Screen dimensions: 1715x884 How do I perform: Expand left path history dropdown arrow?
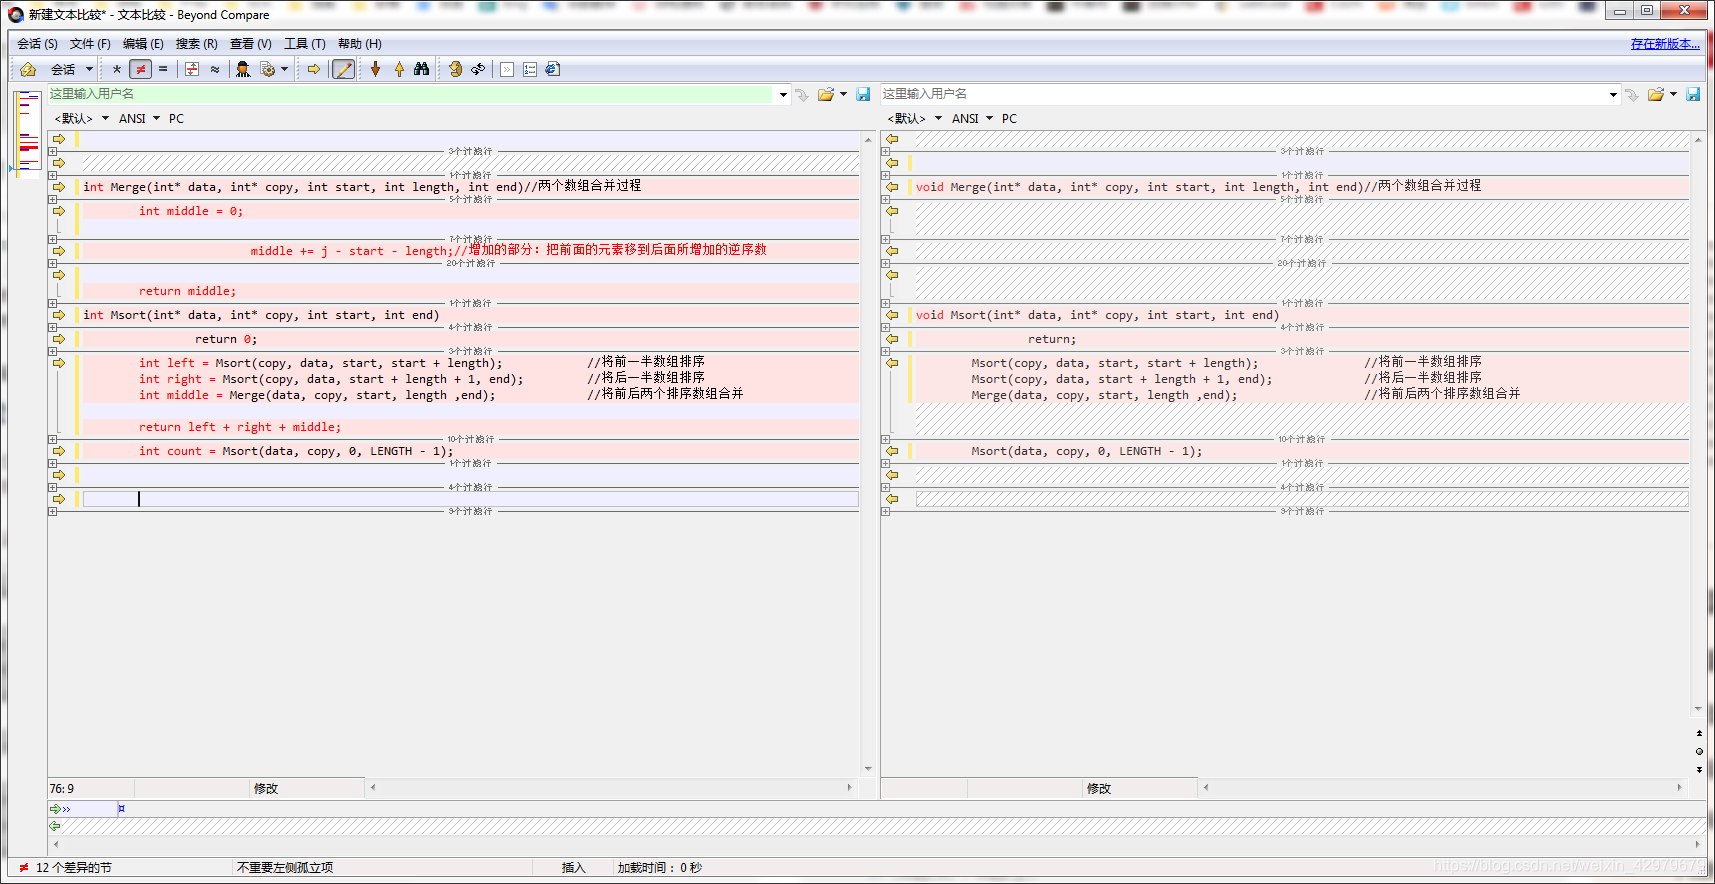[783, 95]
